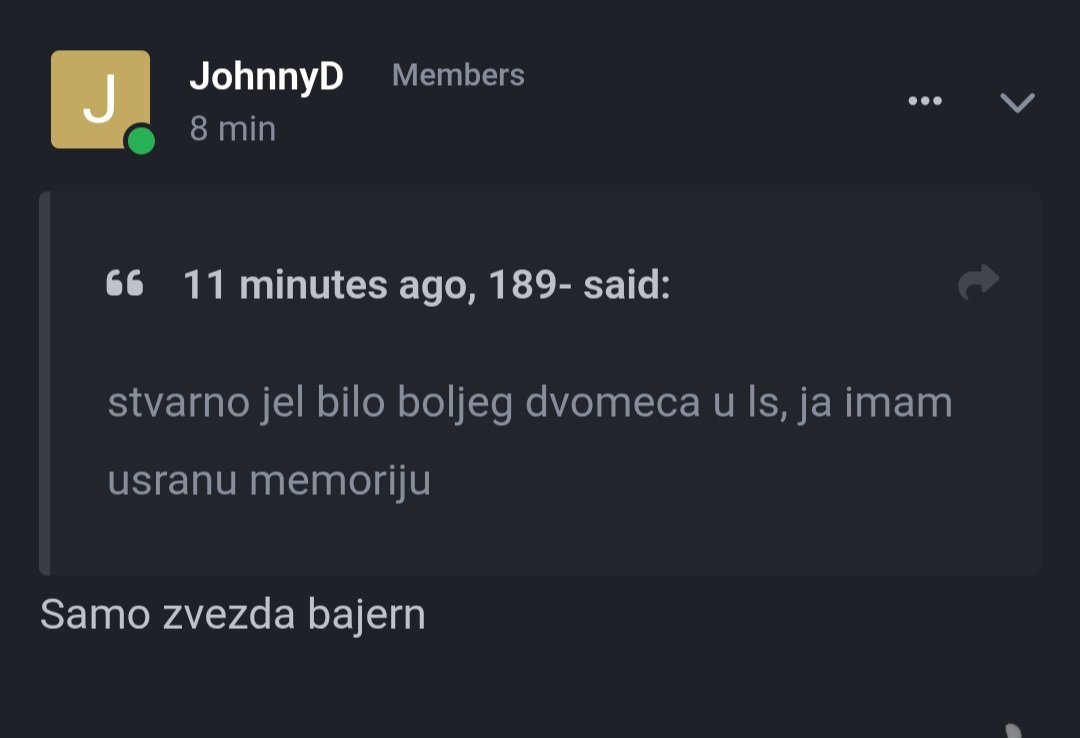
Task: Jump to original post via arrow icon
Action: point(979,281)
